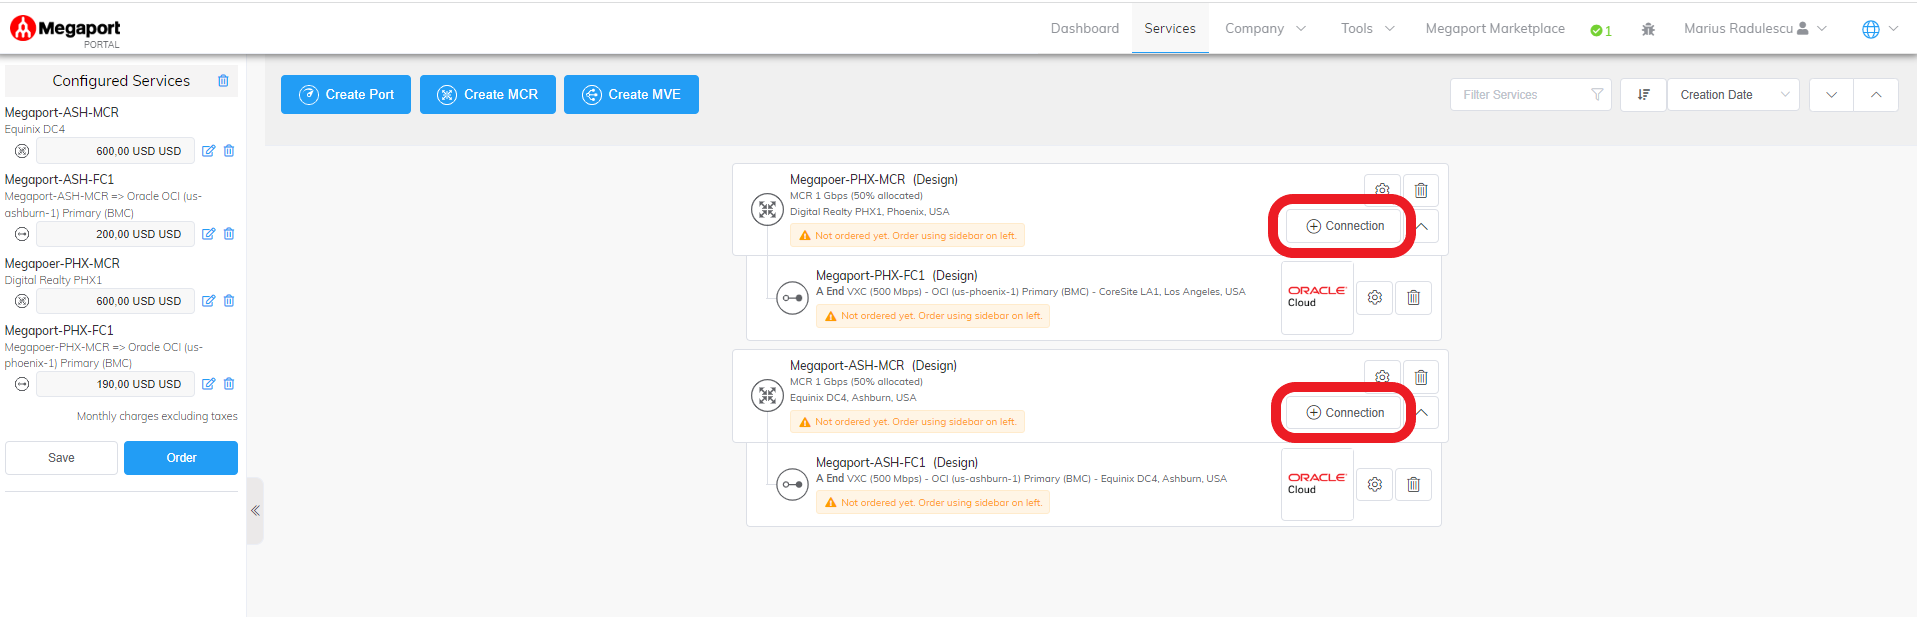This screenshot has width=1917, height=617.
Task: Expand the Company menu
Action: tap(1265, 29)
